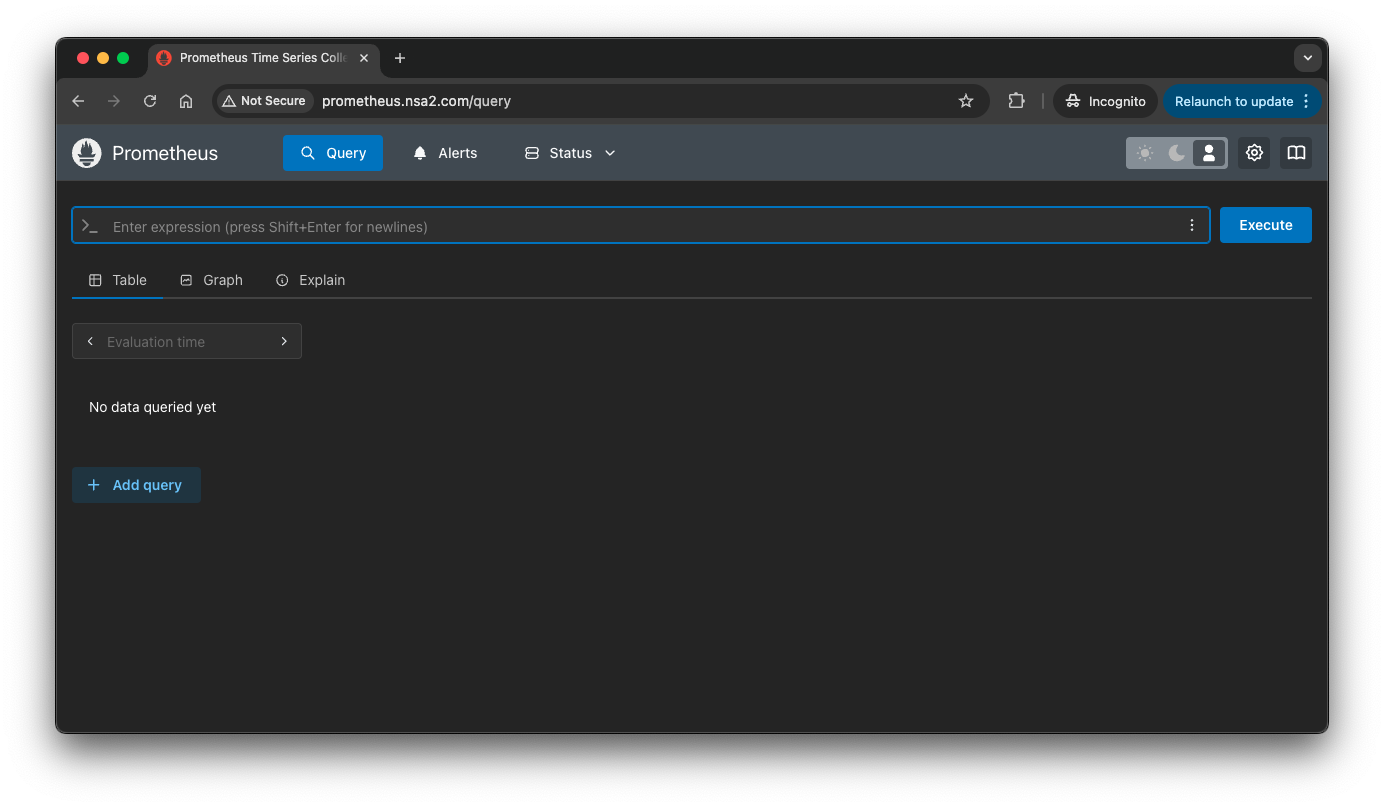This screenshot has width=1384, height=807.
Task: Go forward in browser history
Action: click(114, 101)
